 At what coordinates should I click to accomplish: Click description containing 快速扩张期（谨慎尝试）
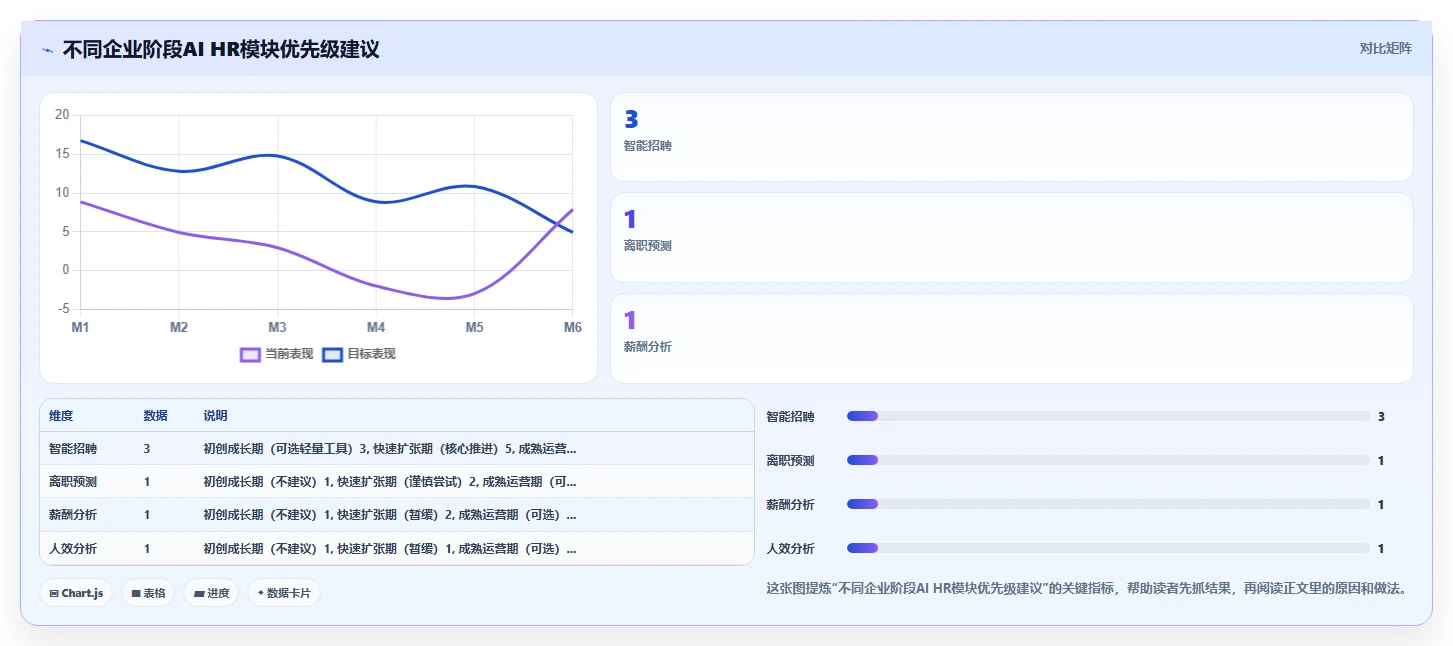point(390,482)
